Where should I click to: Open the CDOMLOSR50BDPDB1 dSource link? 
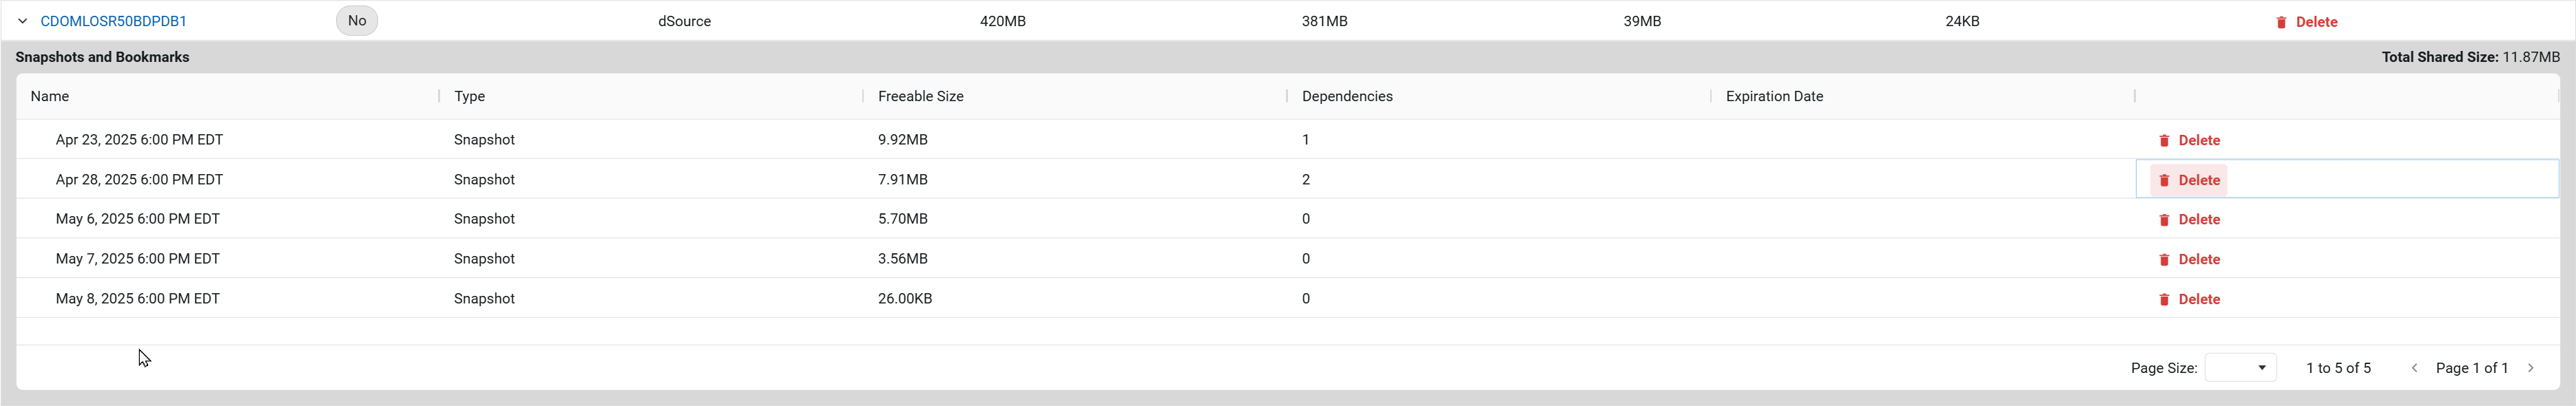tap(113, 21)
